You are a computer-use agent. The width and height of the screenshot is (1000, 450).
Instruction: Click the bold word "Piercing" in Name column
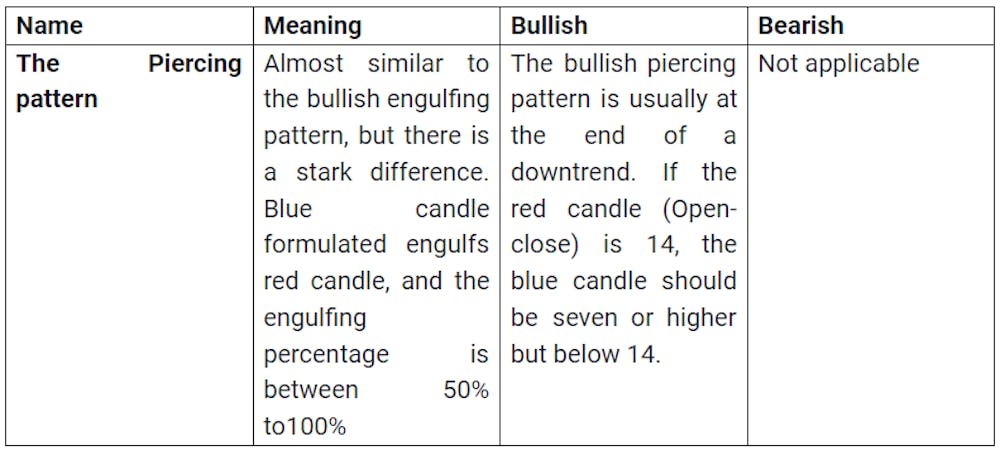(x=195, y=64)
